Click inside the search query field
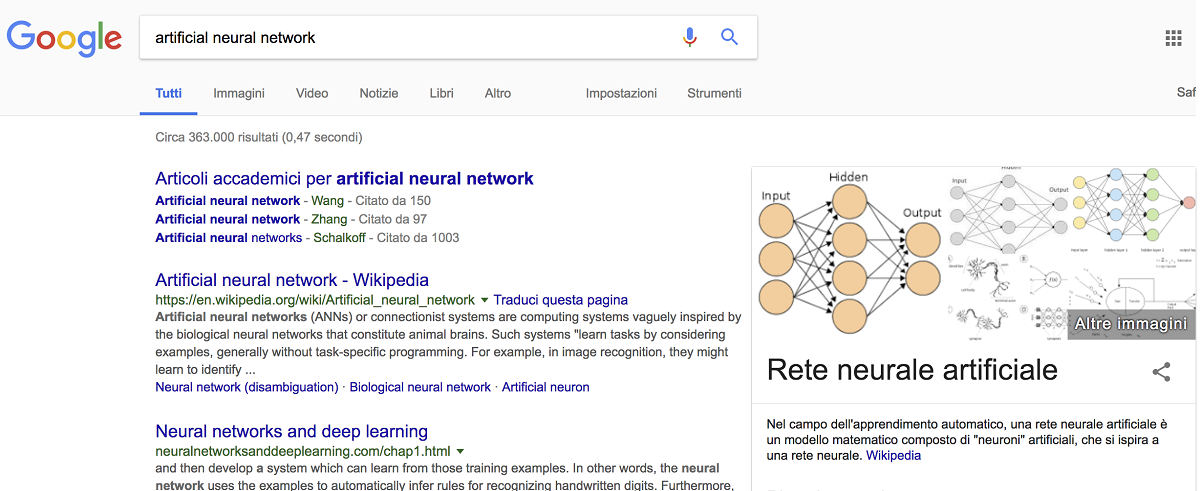Viewport: 1200px width, 491px height. [400, 38]
